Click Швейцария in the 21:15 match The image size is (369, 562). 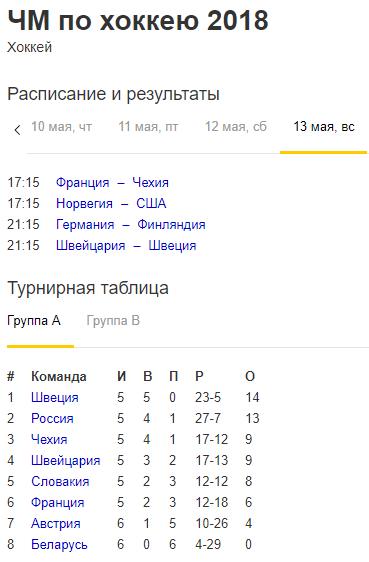[x=91, y=246]
